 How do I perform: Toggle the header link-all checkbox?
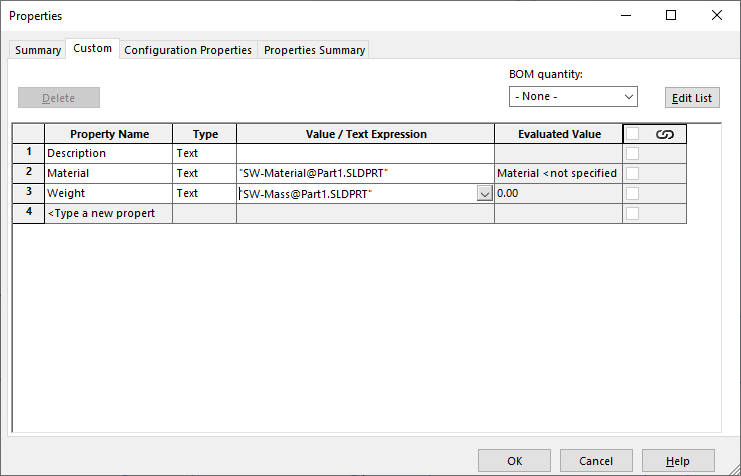(x=632, y=134)
